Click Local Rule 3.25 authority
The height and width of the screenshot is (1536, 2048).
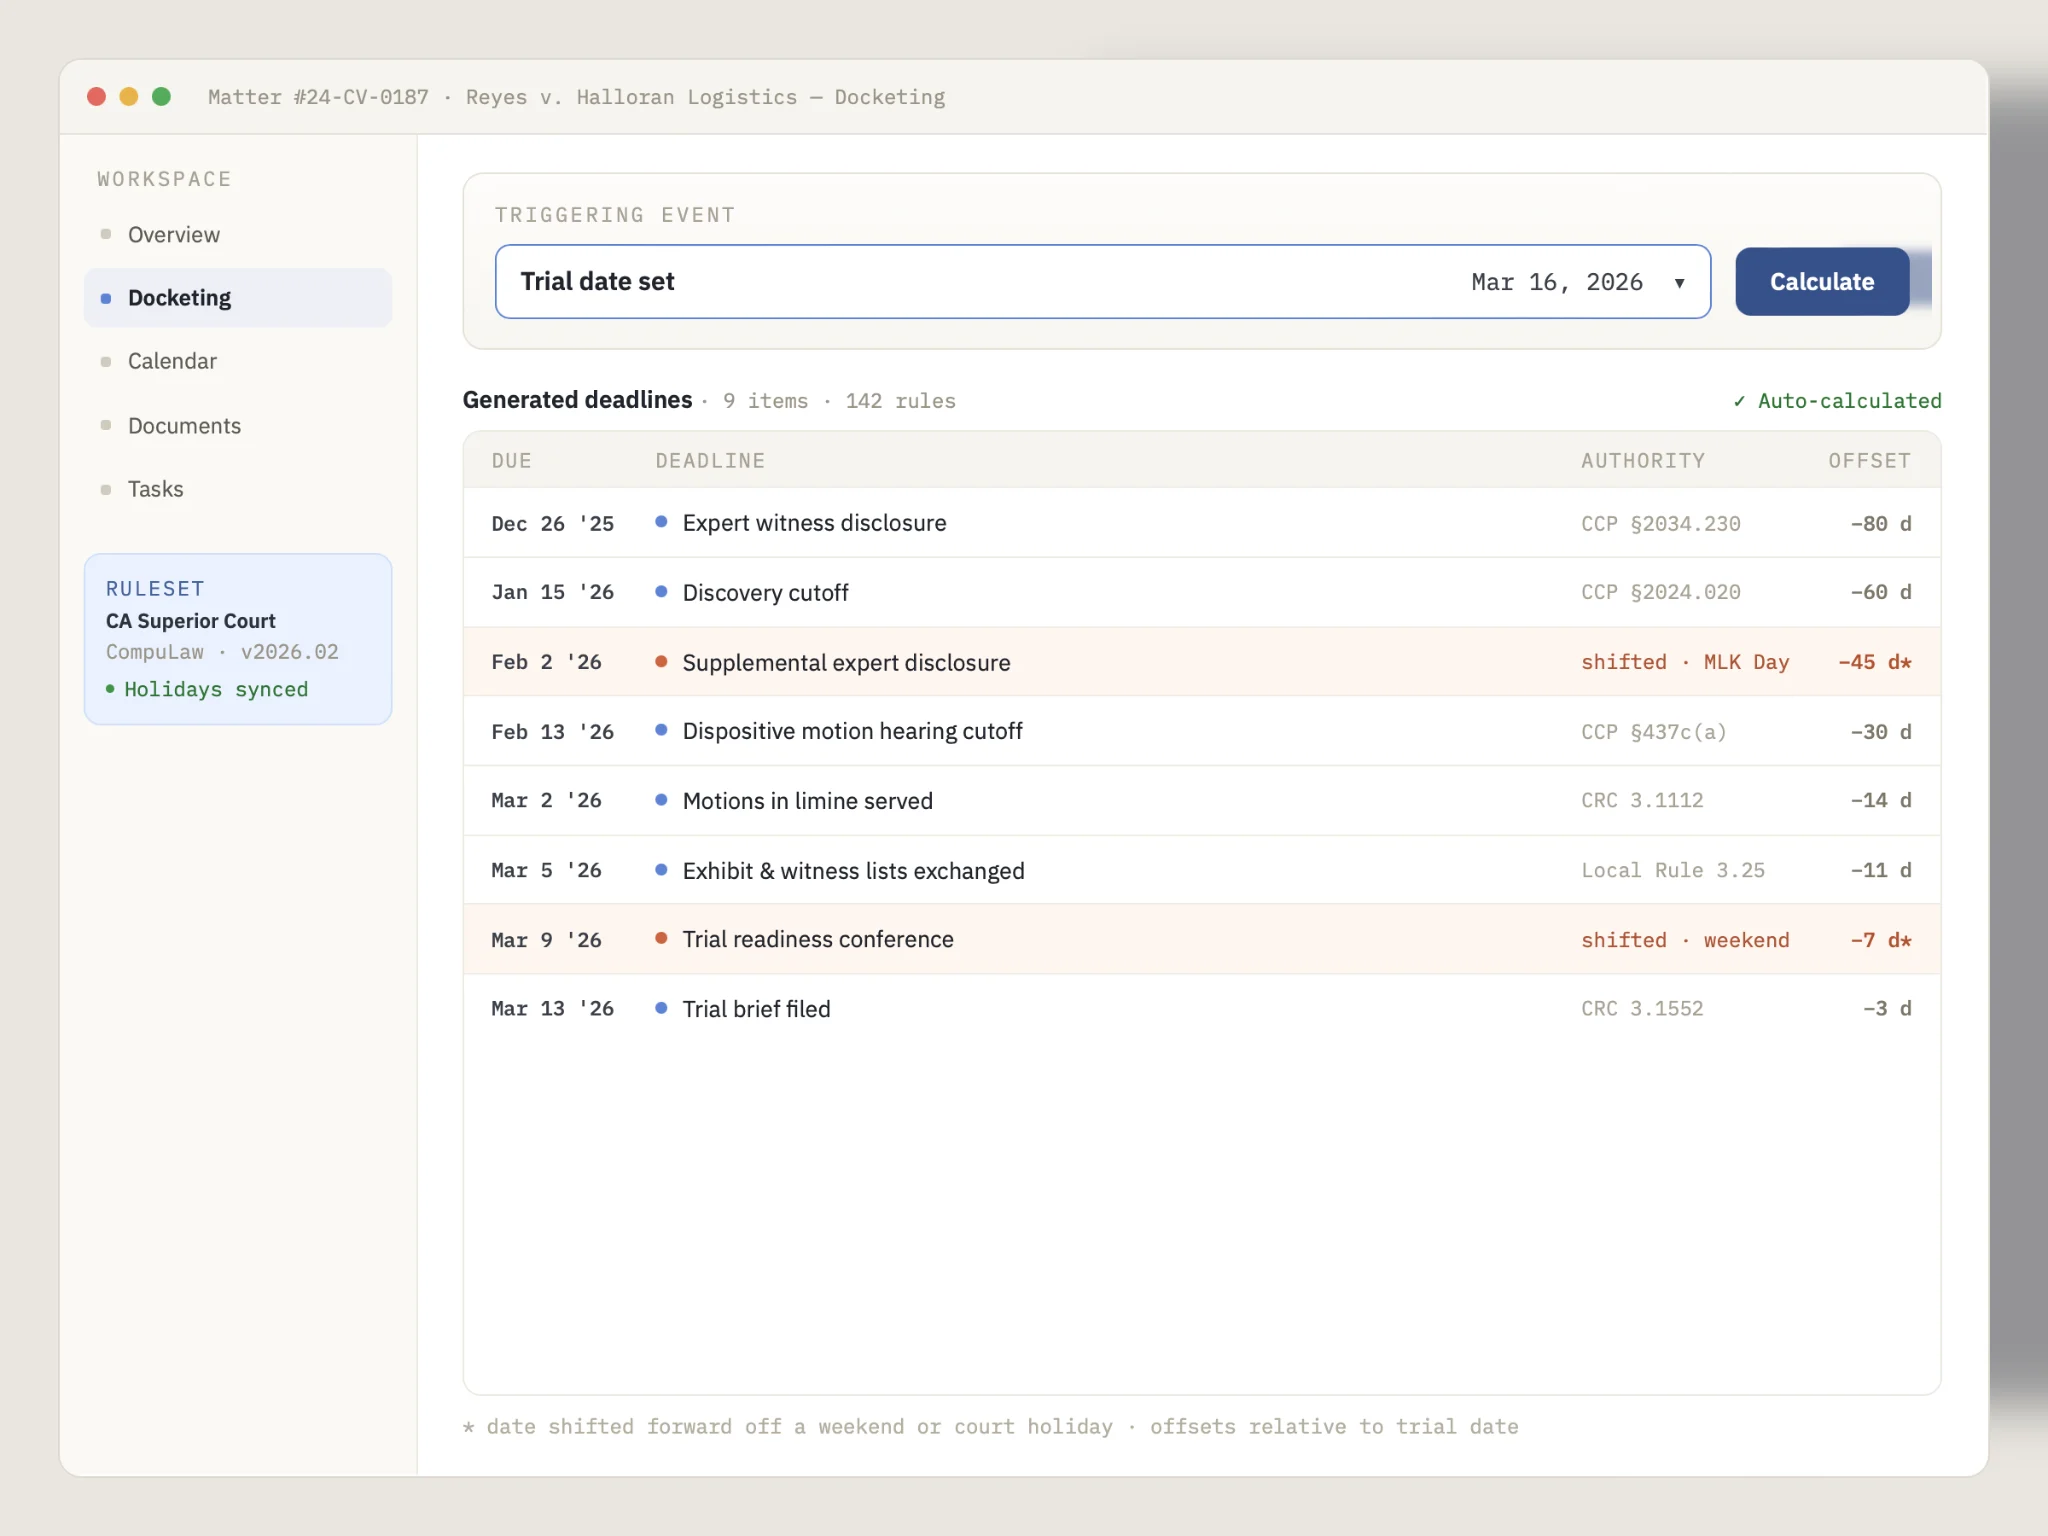1673,870
